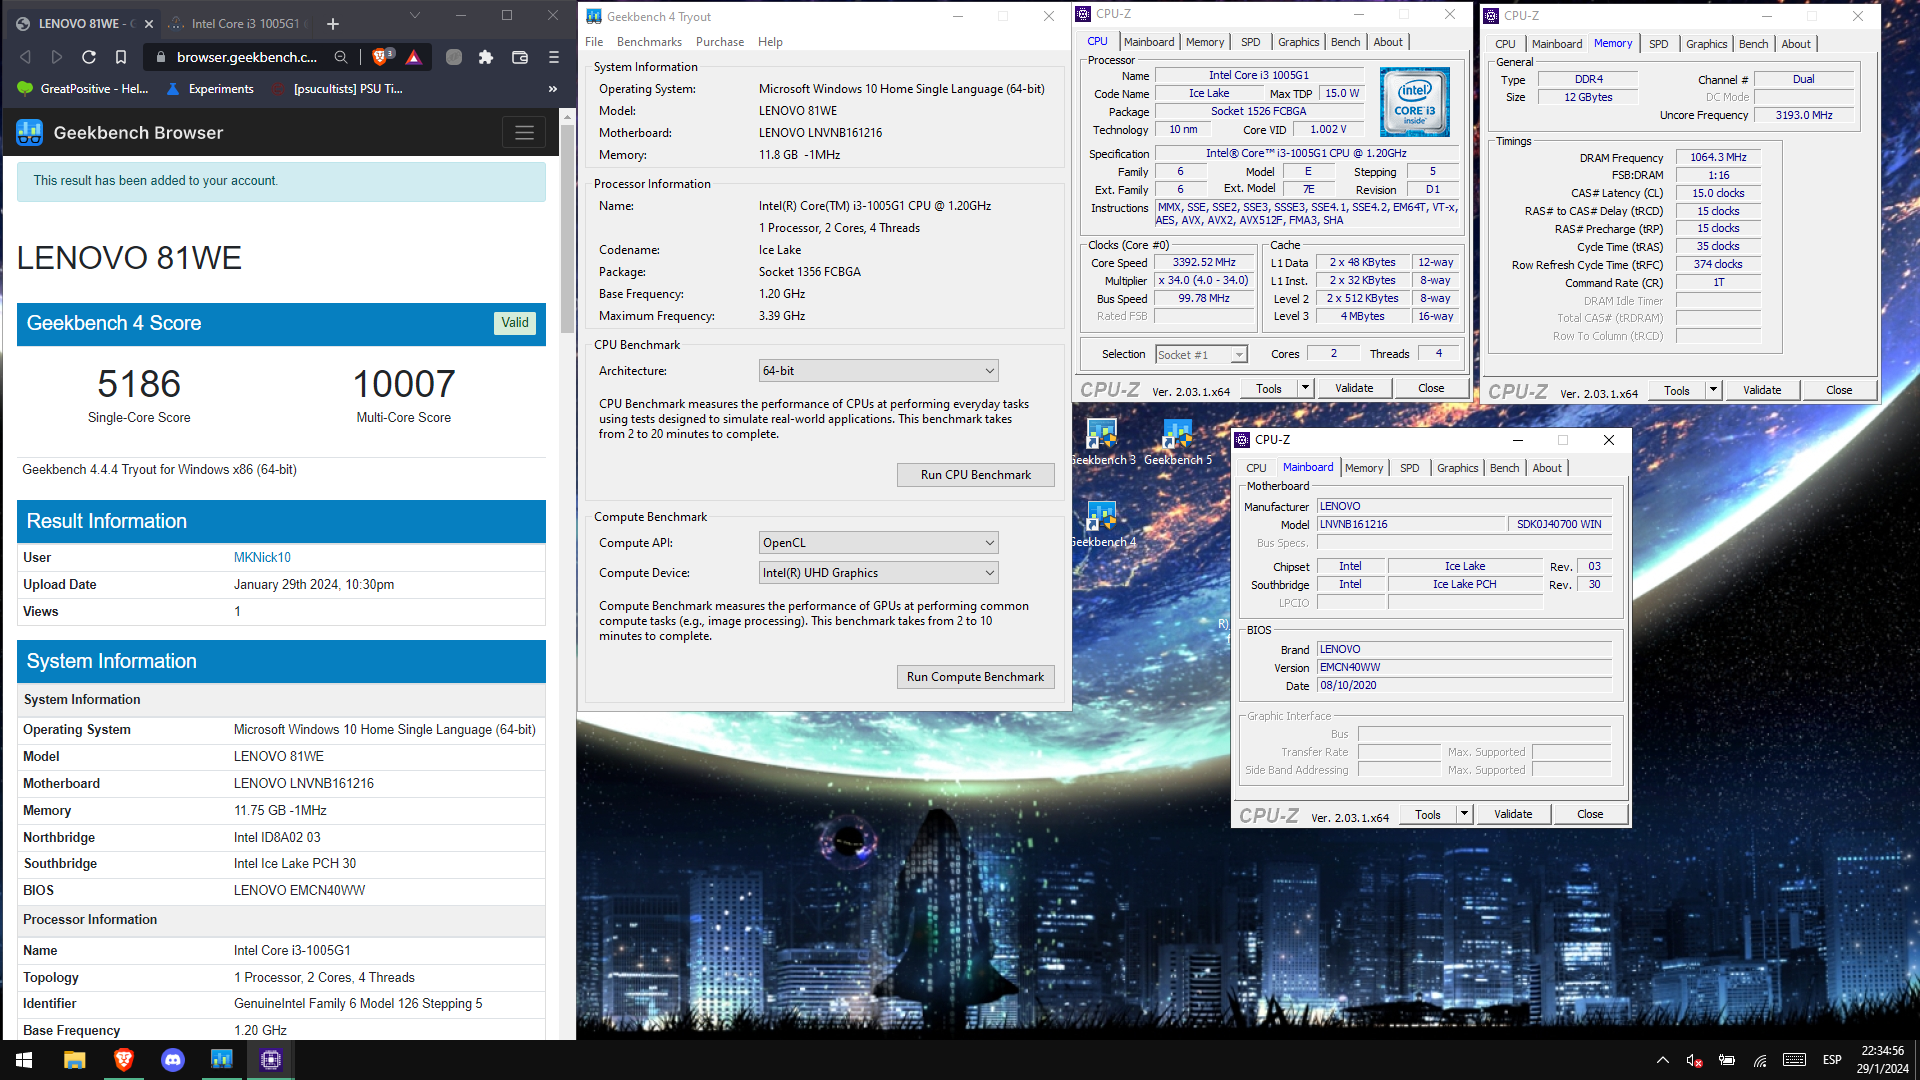Viewport: 1920px width, 1080px height.
Task: Expand Tools arrow in CPU-Z Mainboard window
Action: point(1464,814)
